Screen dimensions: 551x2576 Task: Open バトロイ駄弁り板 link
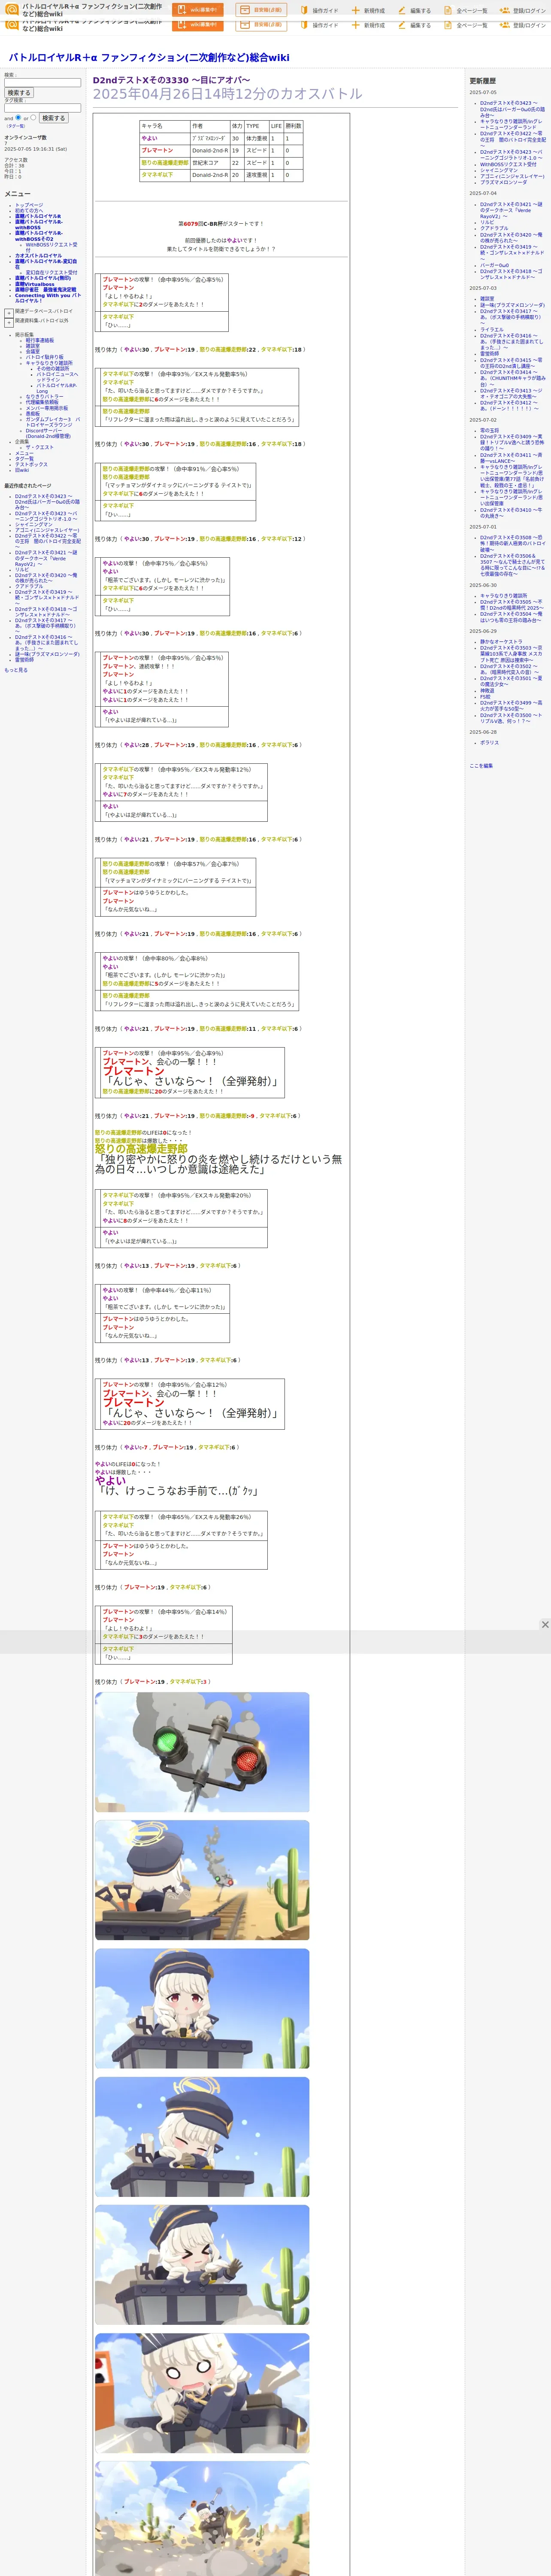coord(44,357)
